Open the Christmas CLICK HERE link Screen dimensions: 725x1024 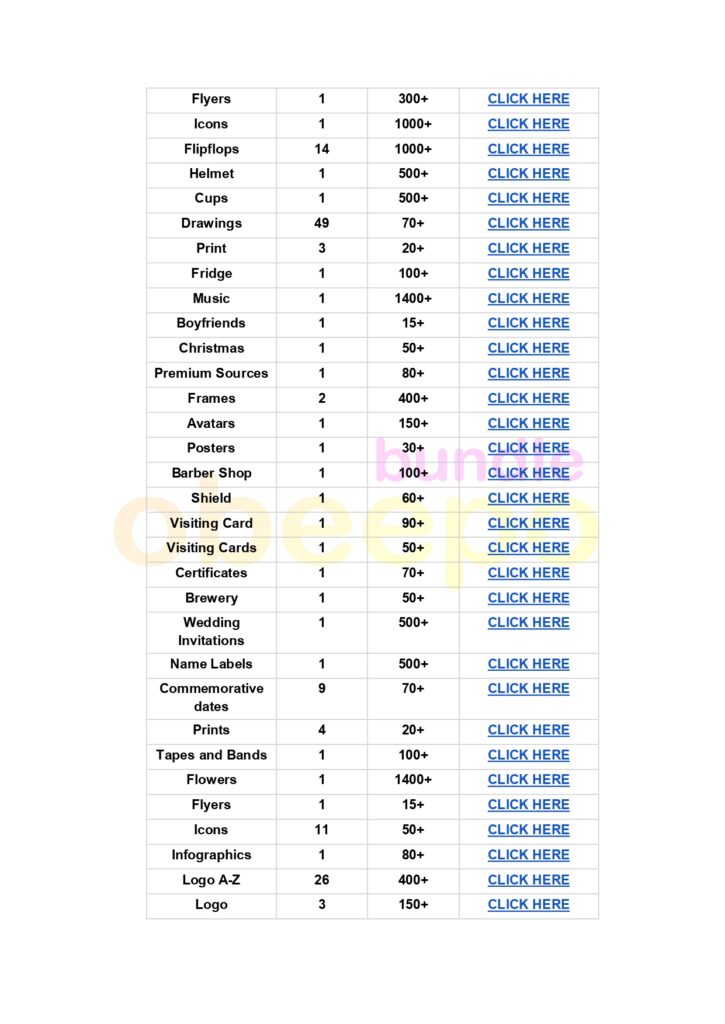click(x=528, y=349)
